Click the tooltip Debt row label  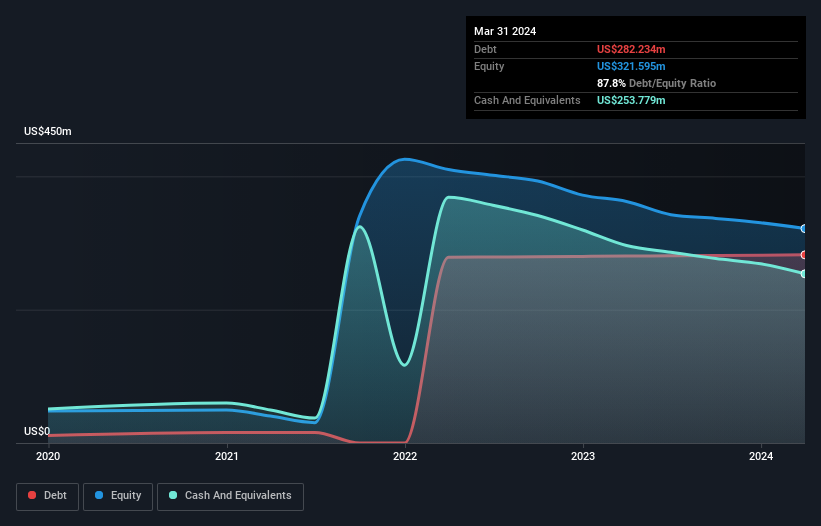pyautogui.click(x=485, y=49)
